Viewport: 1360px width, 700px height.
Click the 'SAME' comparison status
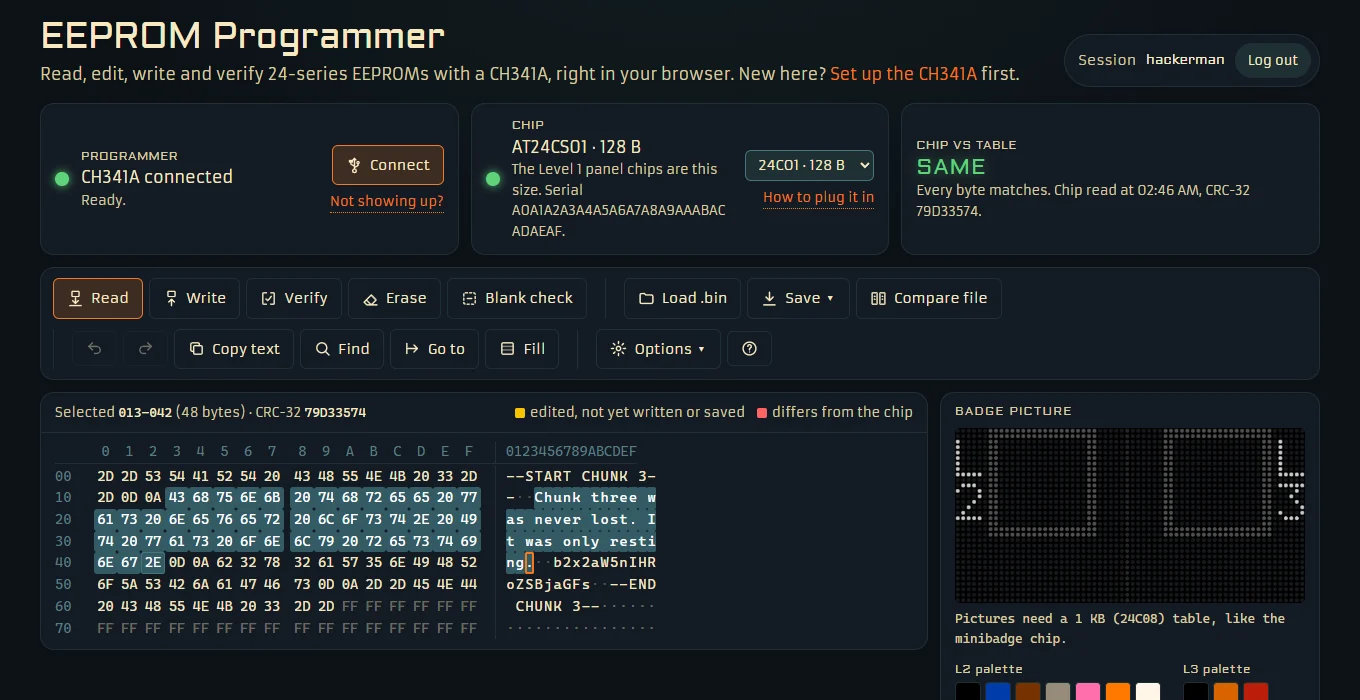951,167
